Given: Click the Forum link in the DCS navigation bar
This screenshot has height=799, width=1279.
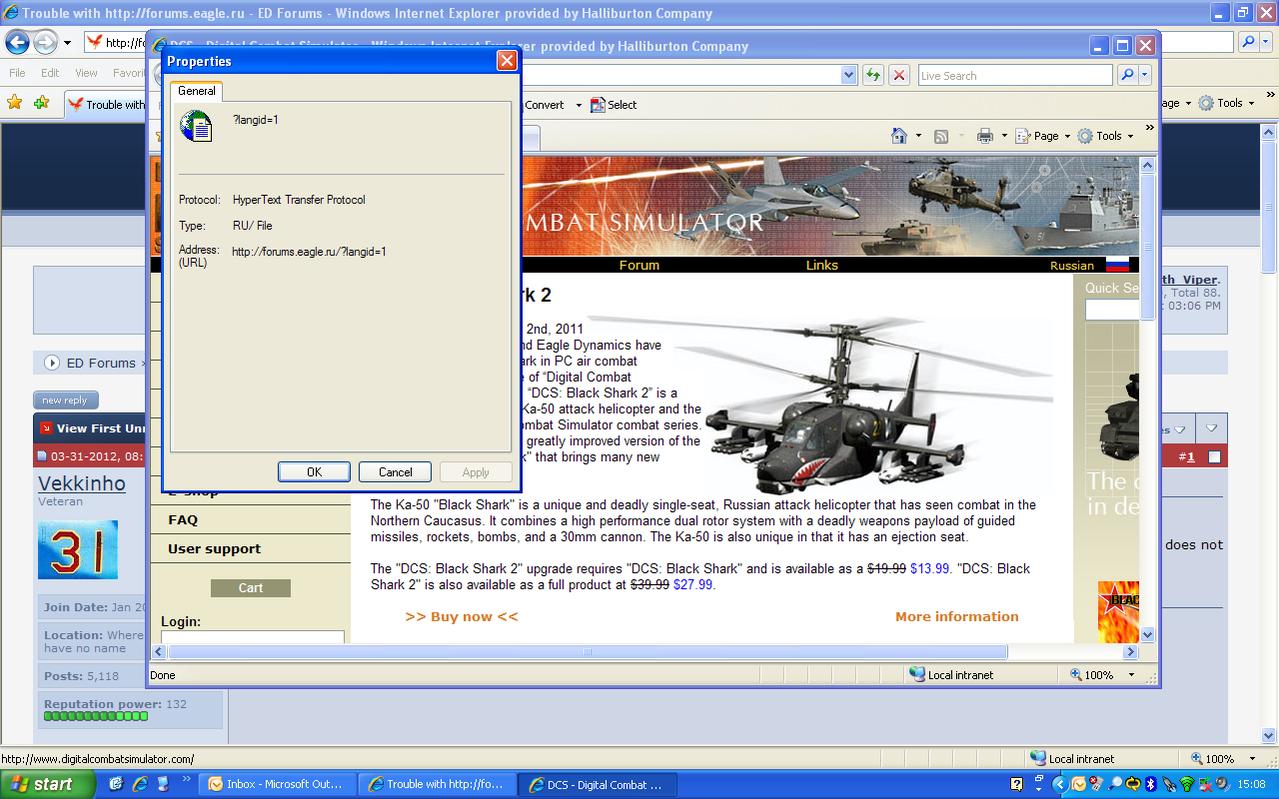Looking at the screenshot, I should [x=639, y=265].
